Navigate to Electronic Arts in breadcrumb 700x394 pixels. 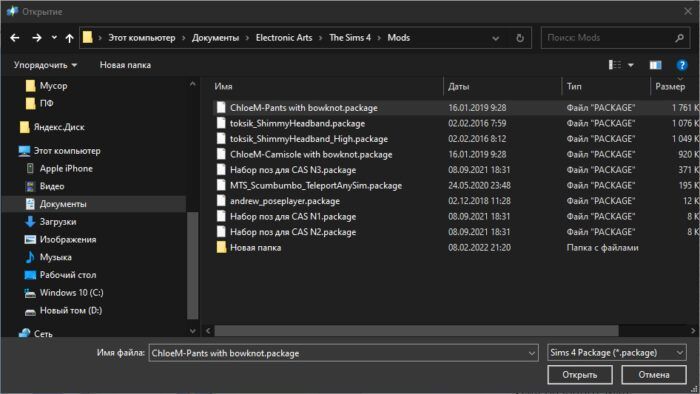click(x=284, y=38)
